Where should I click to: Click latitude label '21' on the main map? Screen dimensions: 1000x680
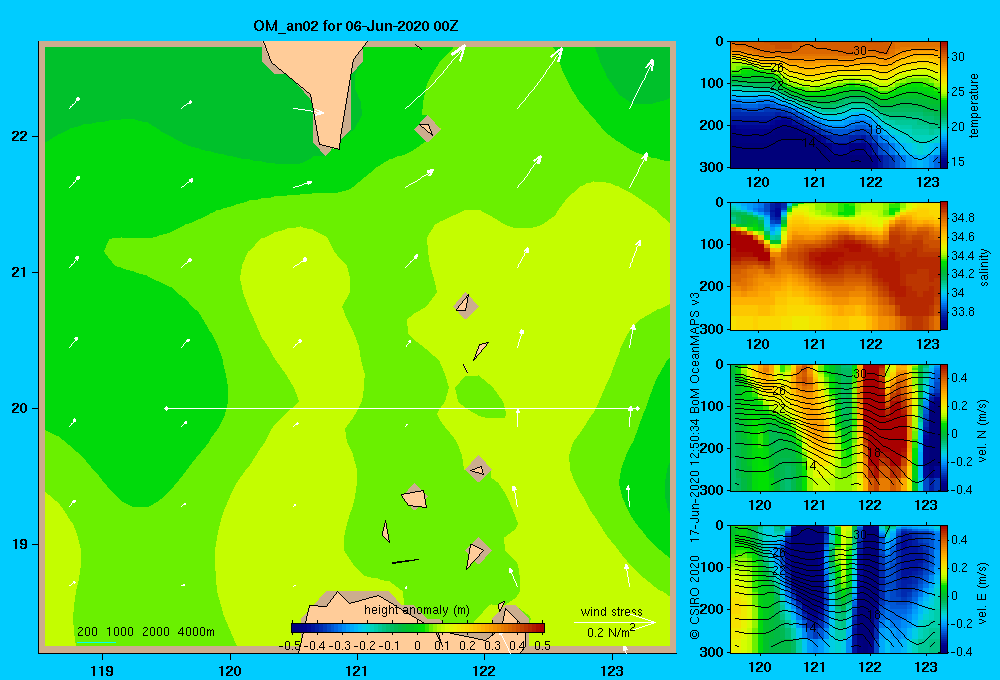coord(19,272)
